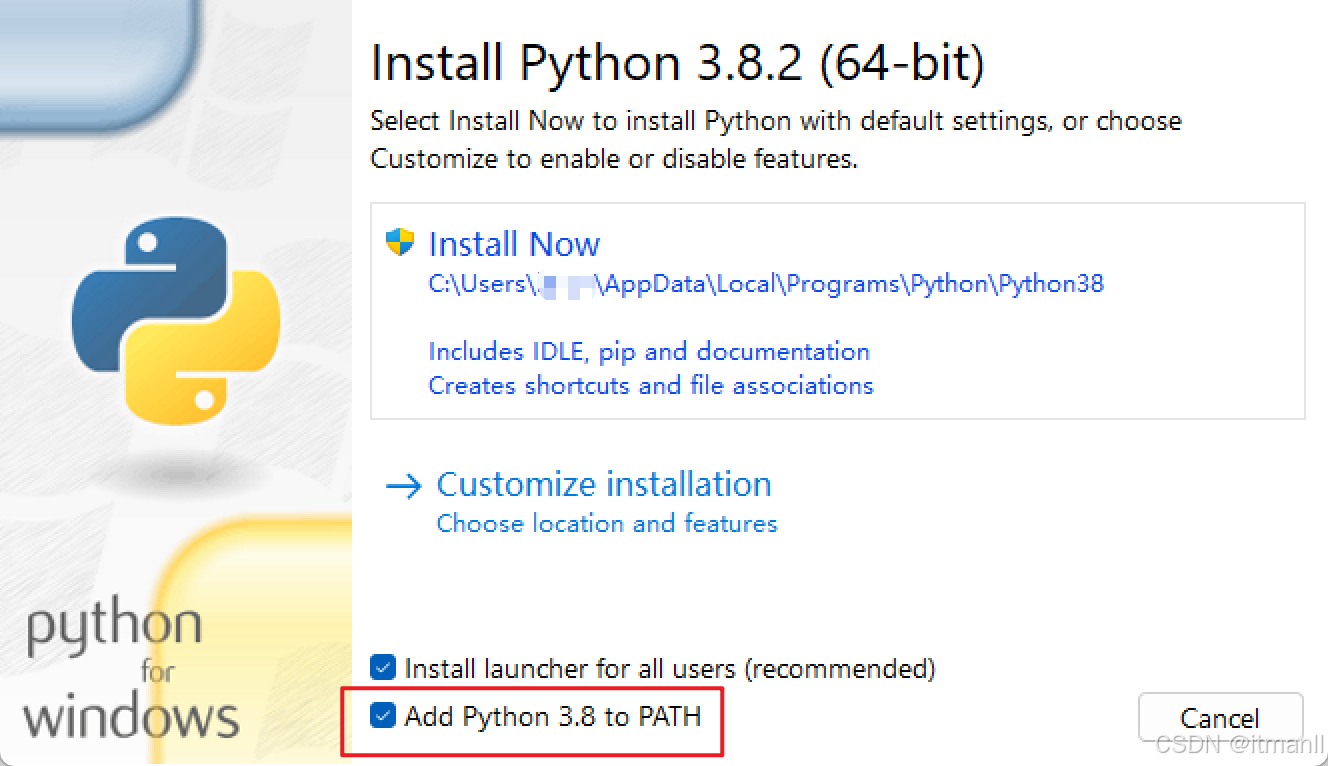Toggle Install launcher for all users checkbox

383,667
